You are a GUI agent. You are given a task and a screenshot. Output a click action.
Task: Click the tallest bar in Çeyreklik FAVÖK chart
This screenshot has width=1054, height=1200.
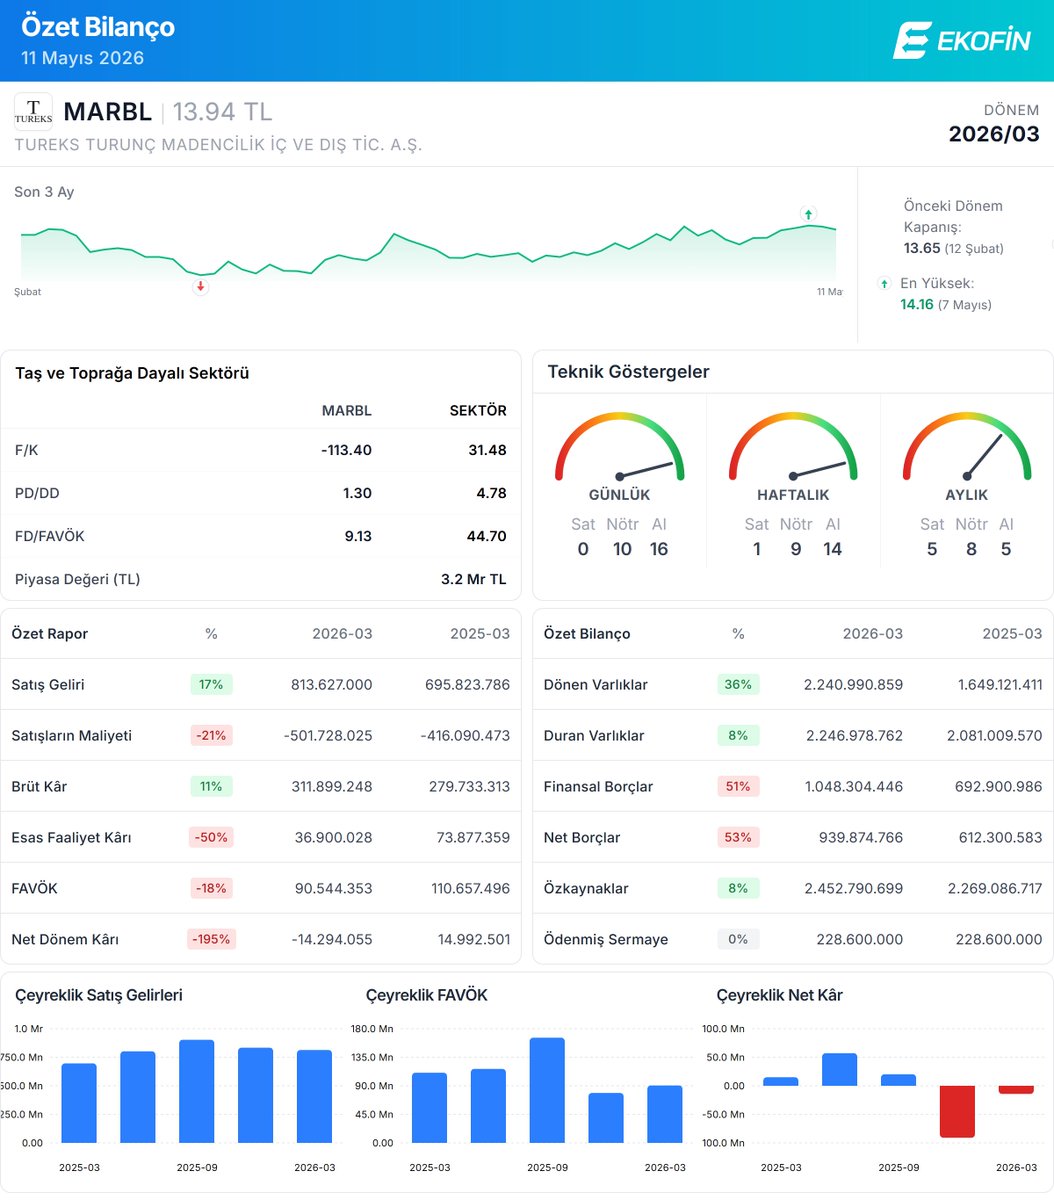pyautogui.click(x=547, y=1090)
